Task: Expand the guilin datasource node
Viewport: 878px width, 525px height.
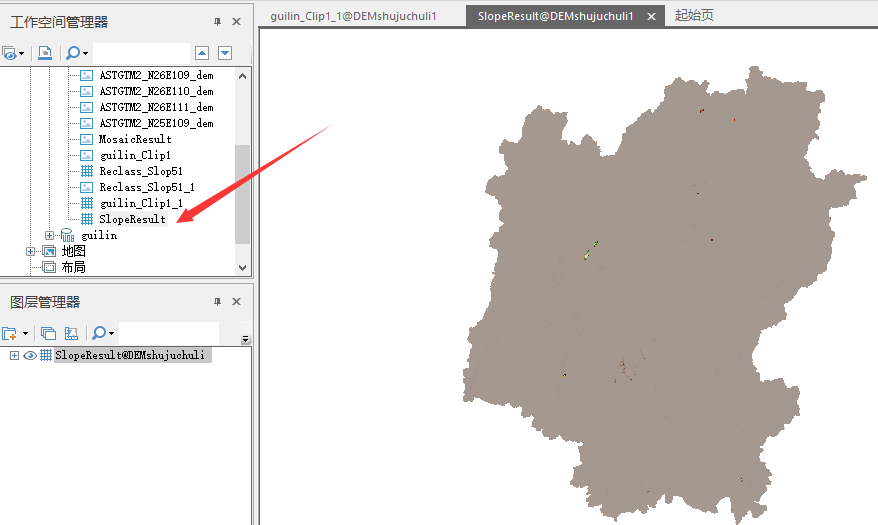Action: coord(49,236)
